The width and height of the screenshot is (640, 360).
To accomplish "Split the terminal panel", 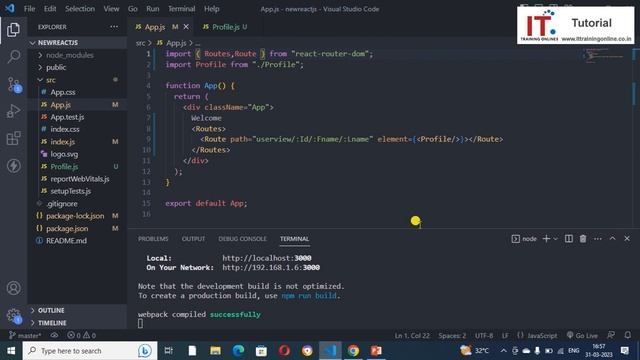I will tap(569, 239).
